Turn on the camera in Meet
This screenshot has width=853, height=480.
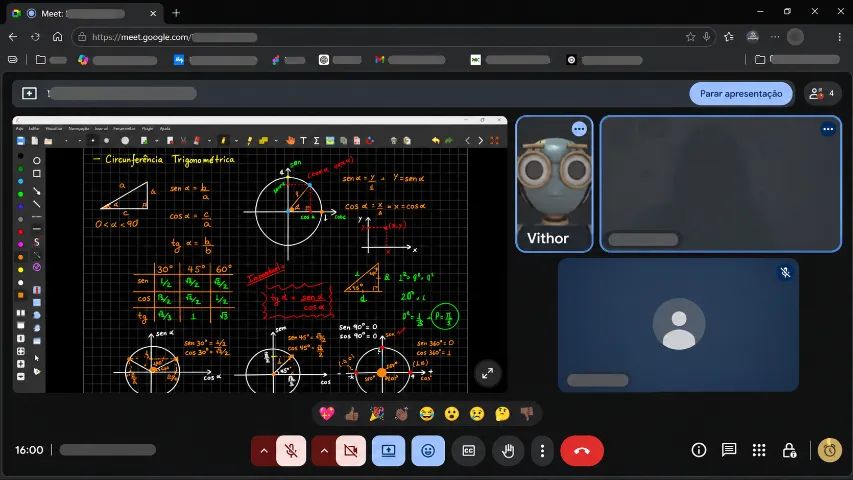tap(350, 451)
